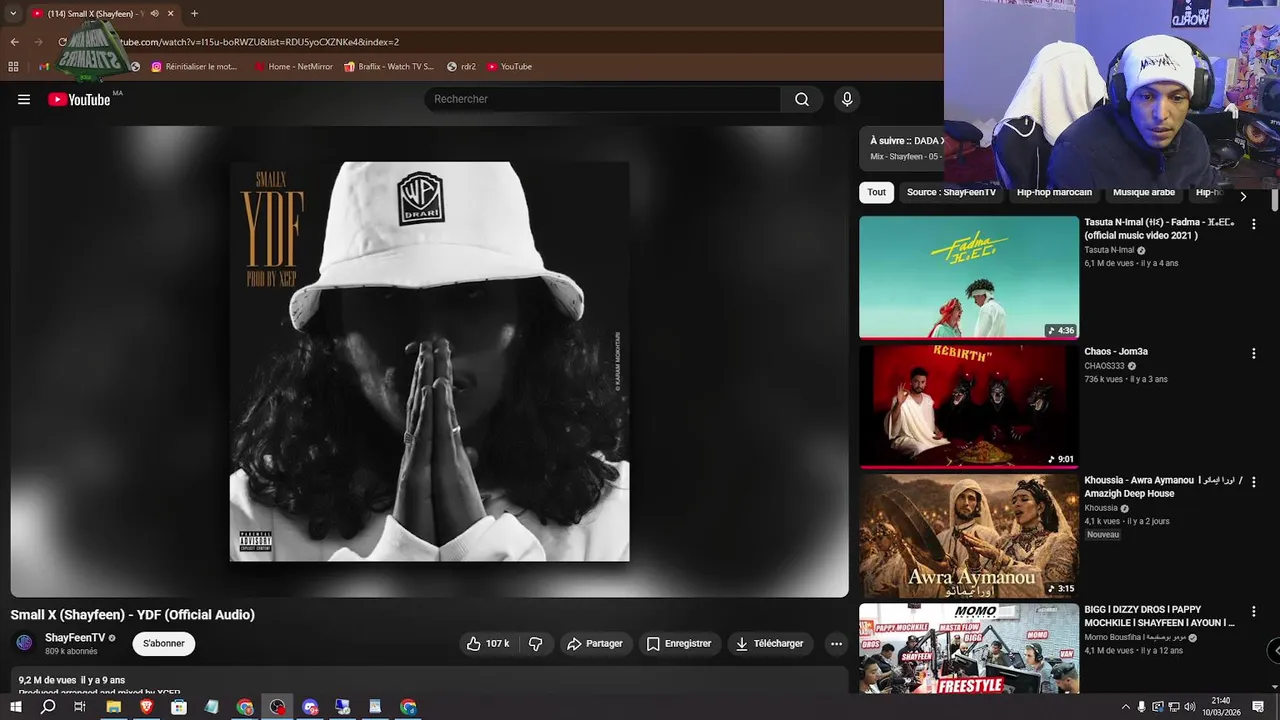Click the search magnifier button
The image size is (1280, 720).
[802, 99]
